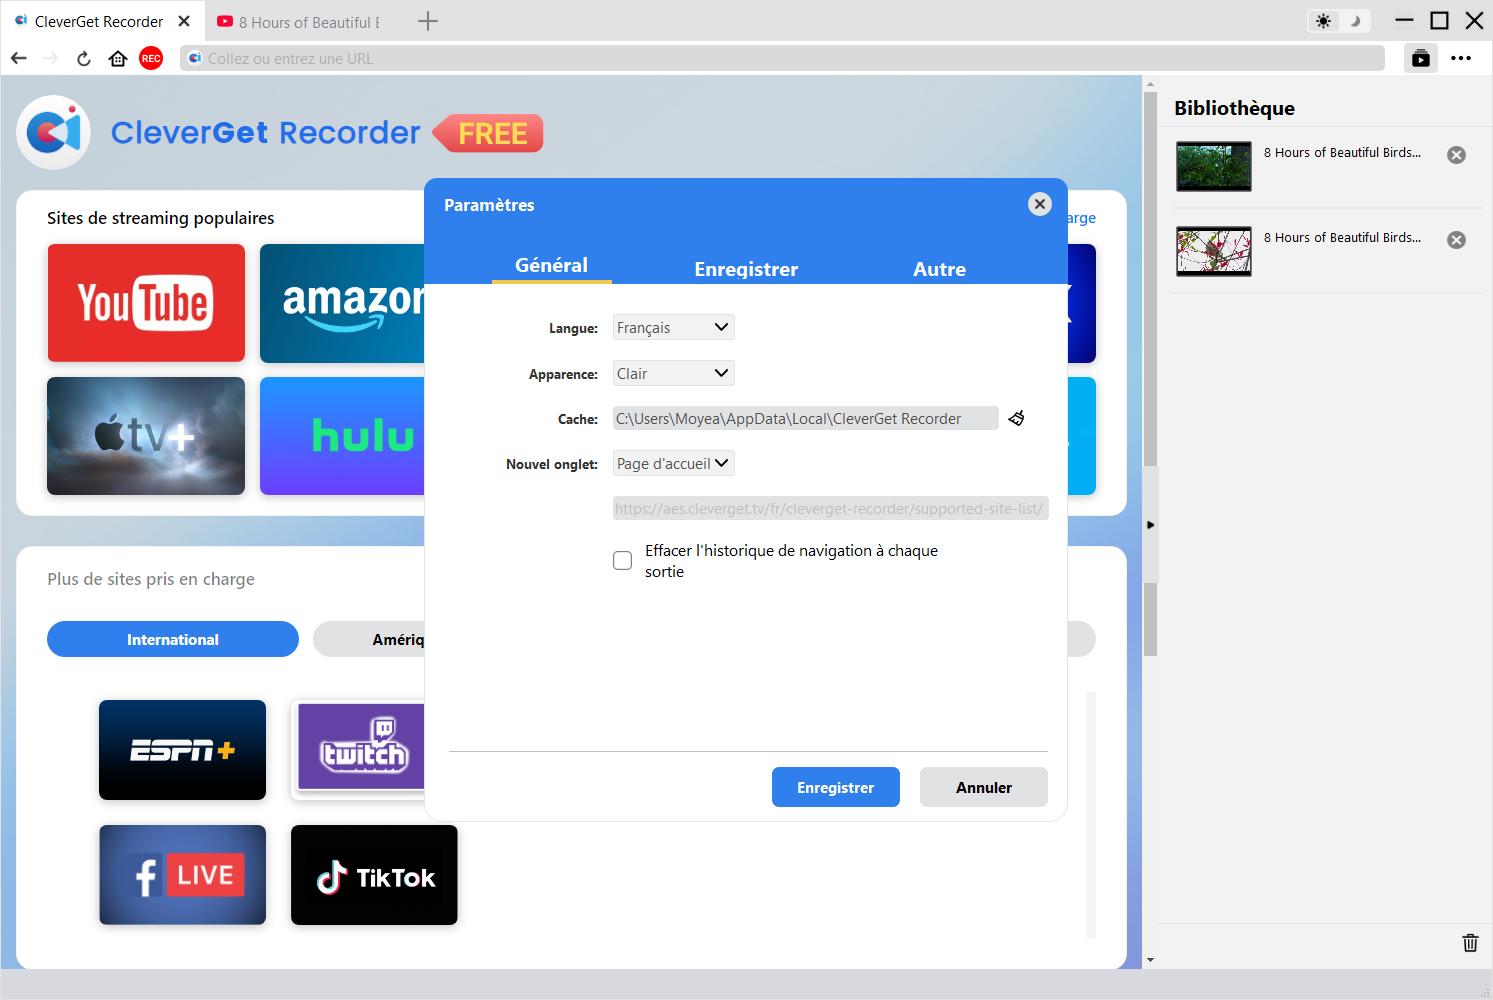Delete all with the trash icon

coord(1470,943)
